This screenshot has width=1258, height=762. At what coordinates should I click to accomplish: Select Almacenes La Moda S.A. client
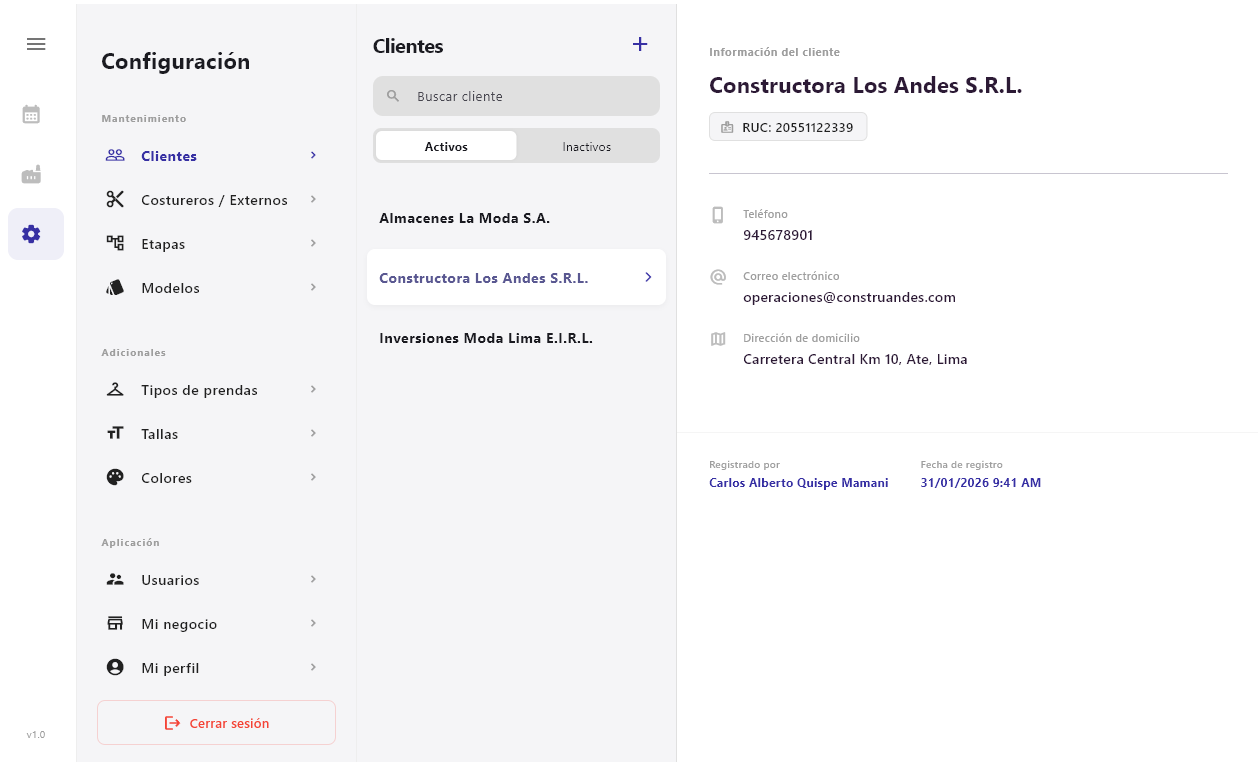(465, 218)
